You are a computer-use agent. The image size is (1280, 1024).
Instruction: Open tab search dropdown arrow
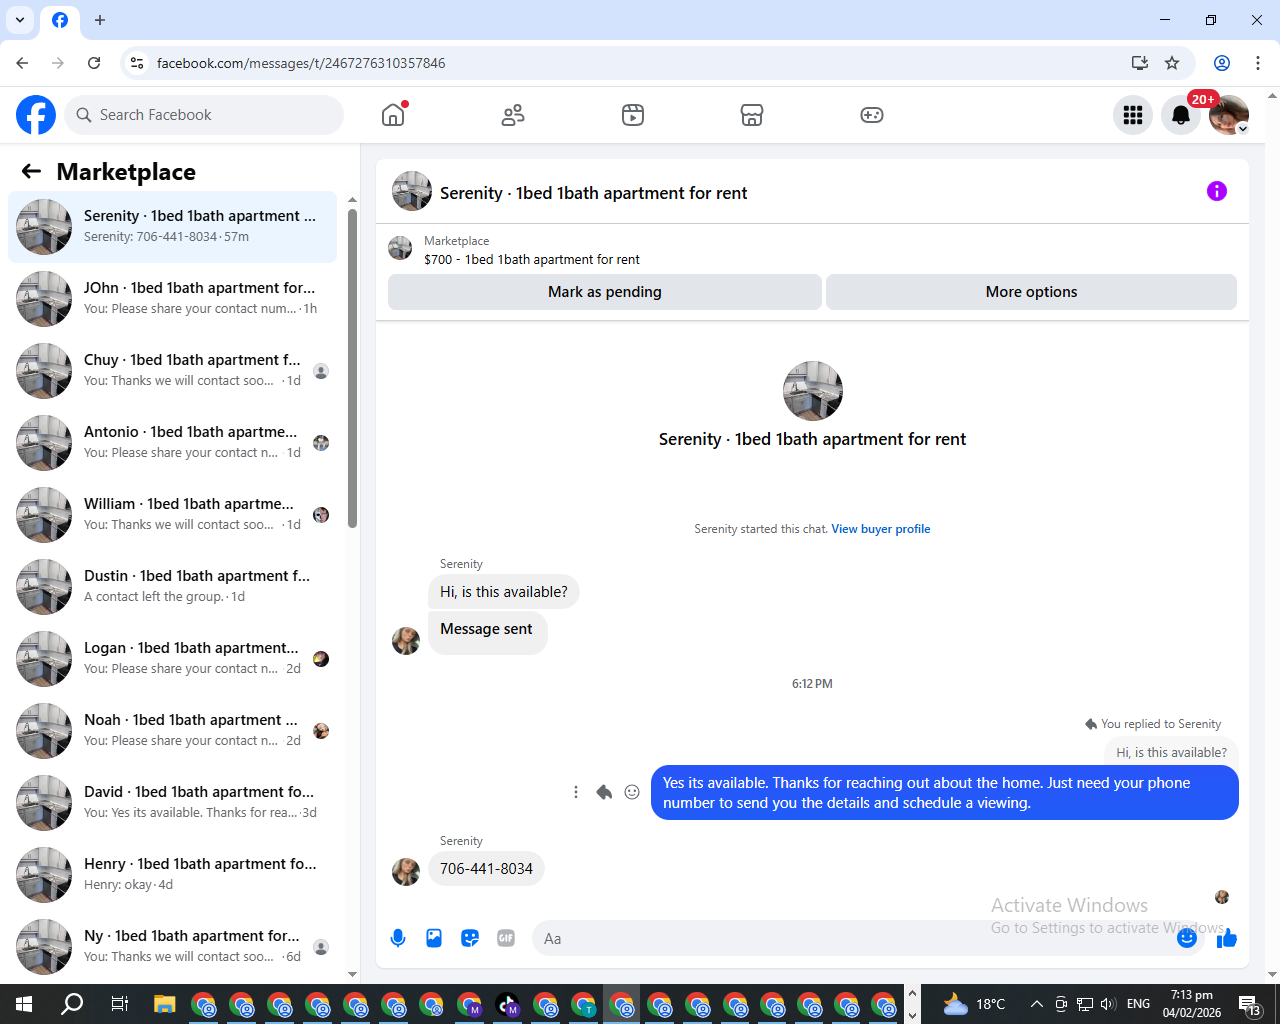click(20, 20)
